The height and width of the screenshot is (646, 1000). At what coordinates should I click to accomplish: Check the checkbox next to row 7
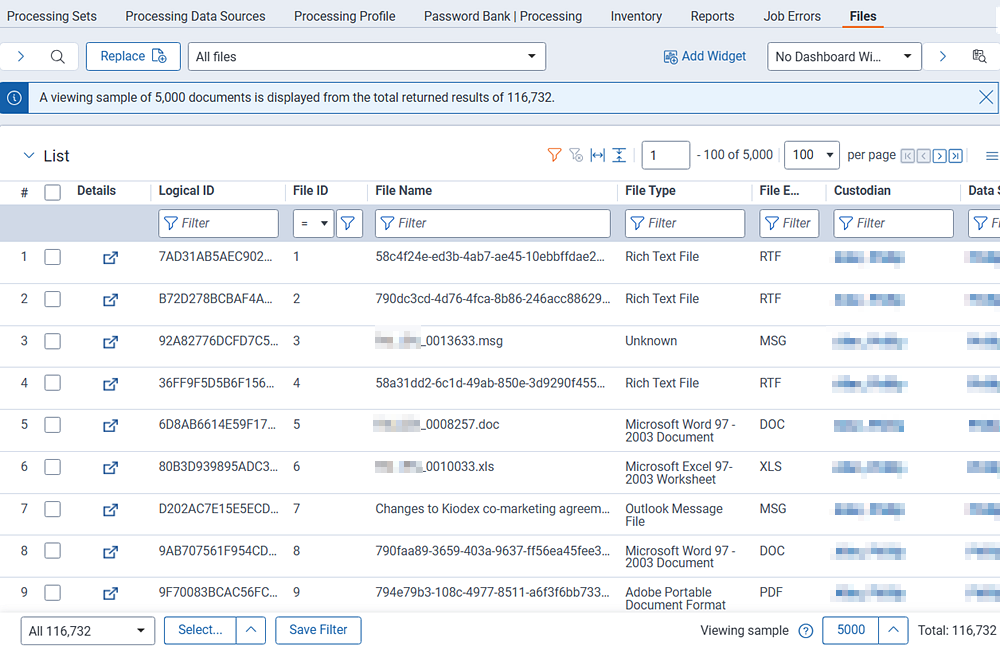pyautogui.click(x=52, y=509)
